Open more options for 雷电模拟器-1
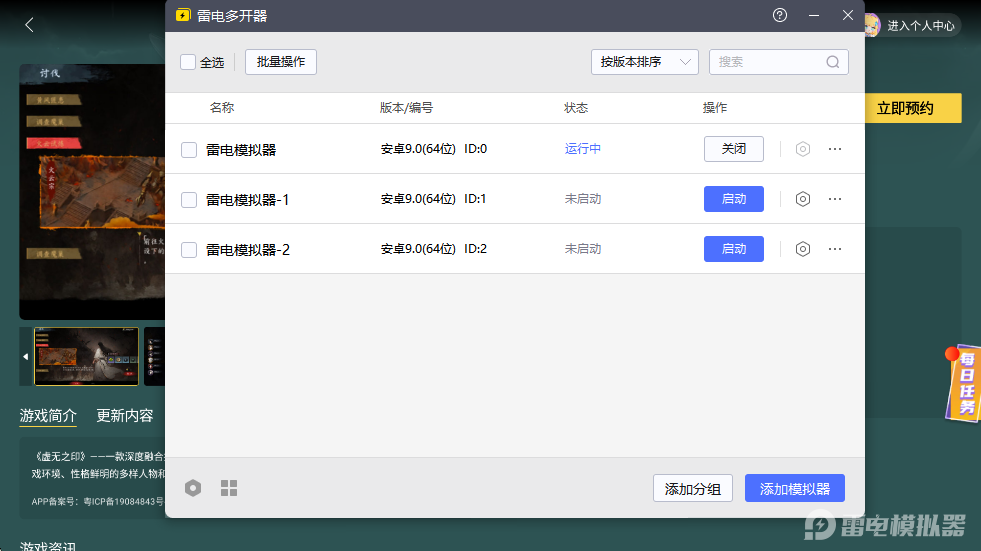The width and height of the screenshot is (981, 551). (x=835, y=199)
